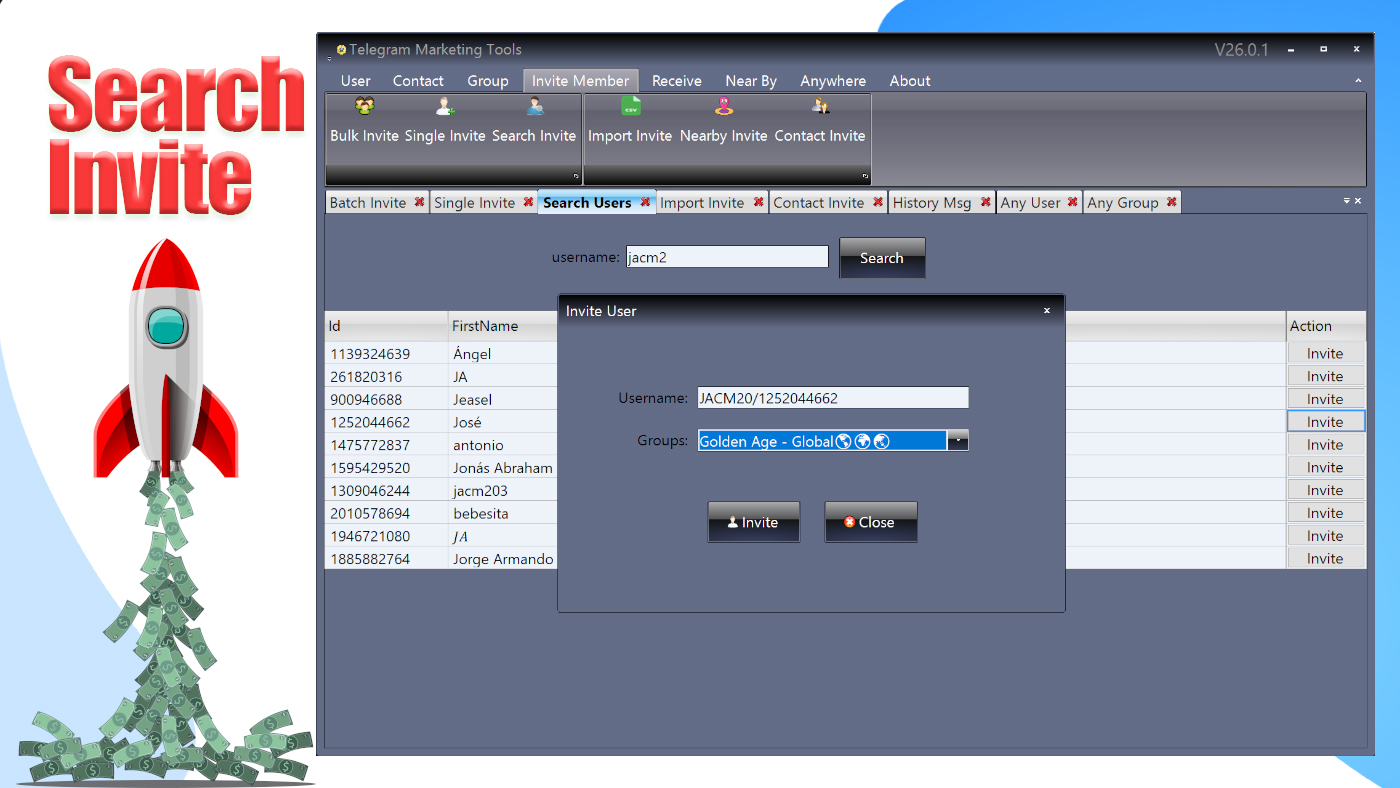Click the username search input field

pyautogui.click(x=727, y=257)
